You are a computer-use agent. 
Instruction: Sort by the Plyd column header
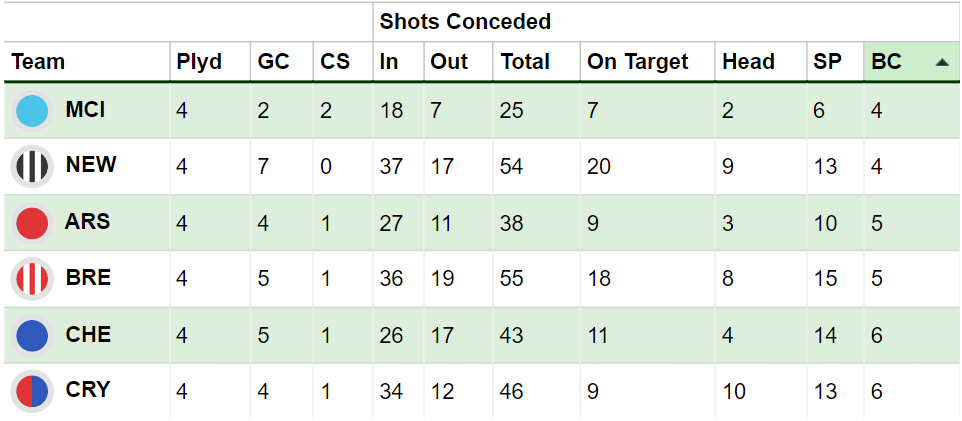point(199,62)
